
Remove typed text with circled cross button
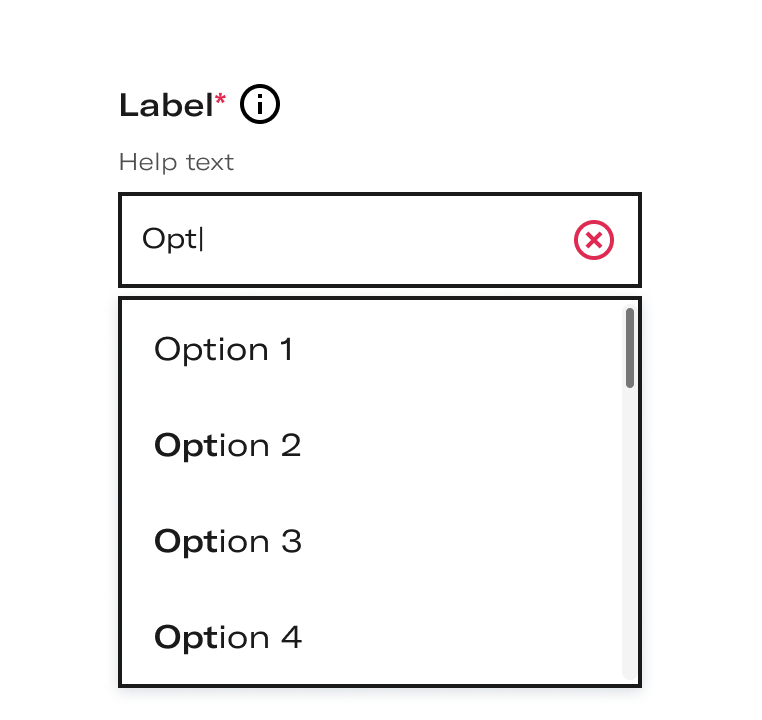click(x=593, y=240)
